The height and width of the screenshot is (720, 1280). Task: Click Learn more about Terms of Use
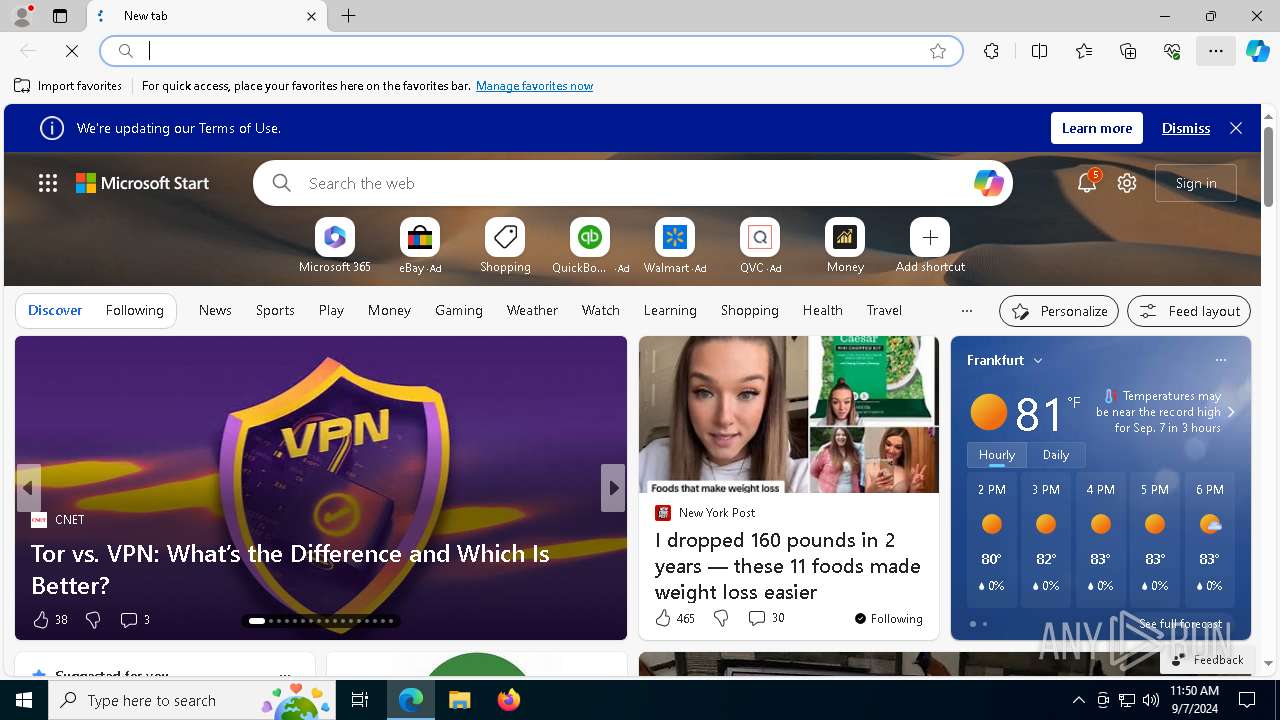1097,128
